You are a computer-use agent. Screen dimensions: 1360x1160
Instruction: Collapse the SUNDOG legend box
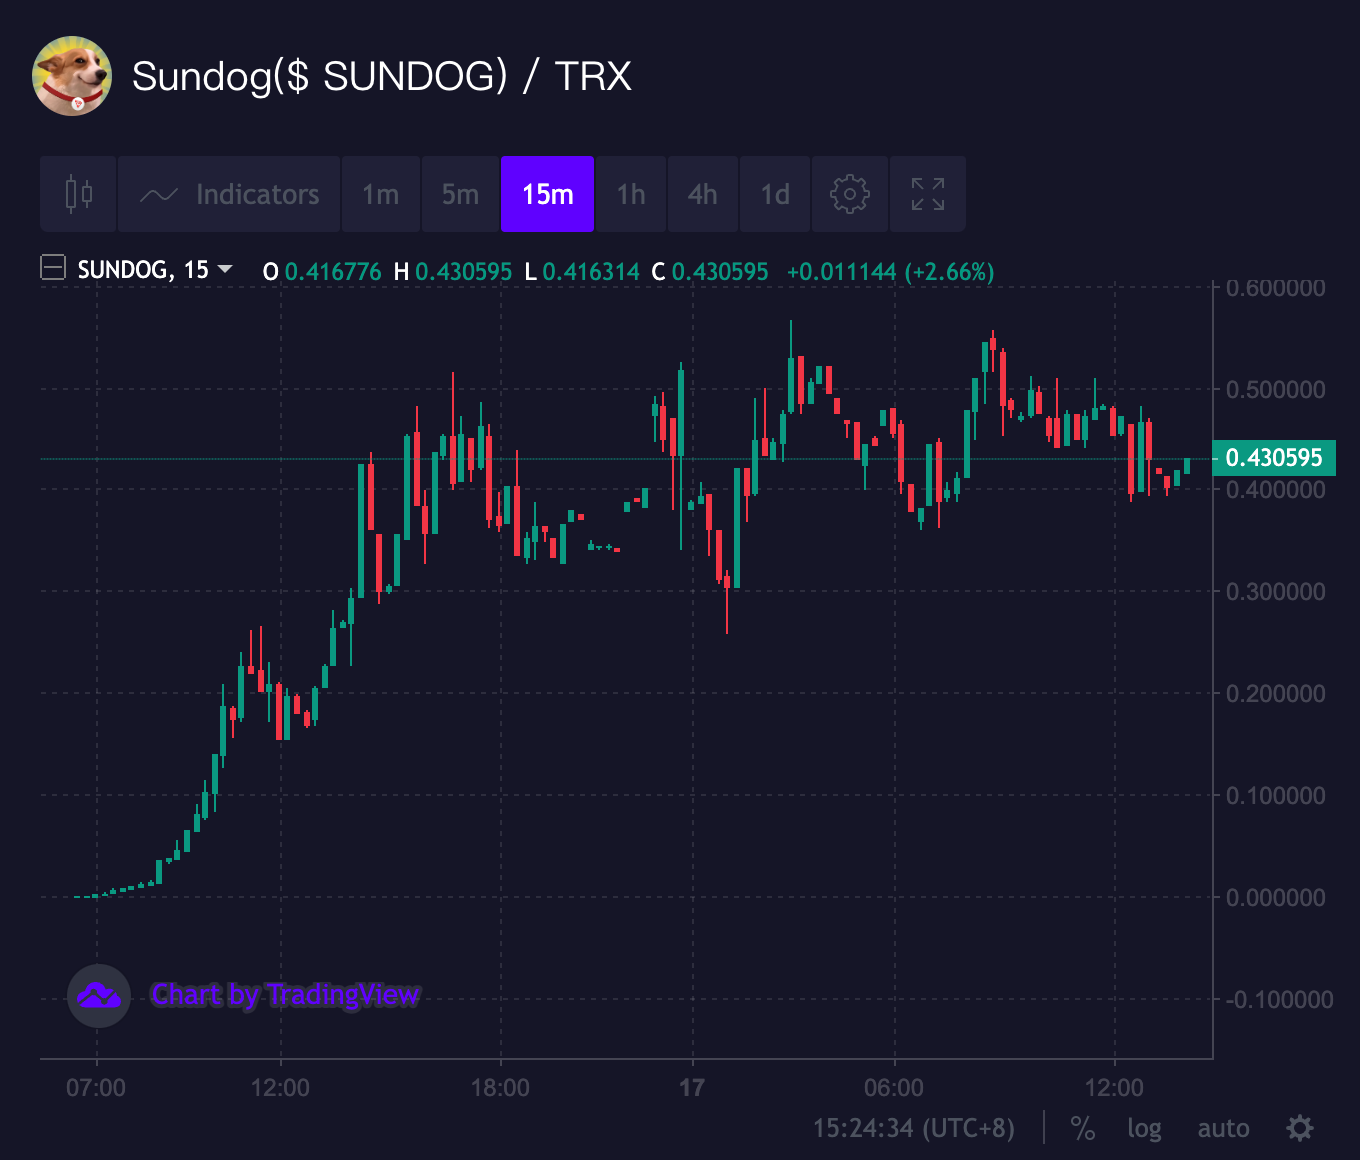click(x=53, y=268)
